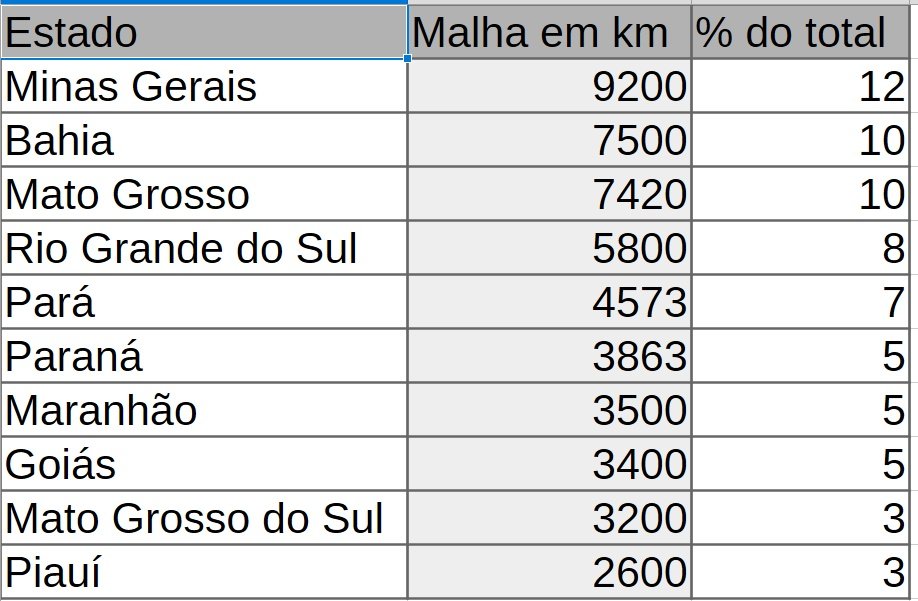Select the cell containing 9200
The height and width of the screenshot is (601, 918).
click(549, 87)
